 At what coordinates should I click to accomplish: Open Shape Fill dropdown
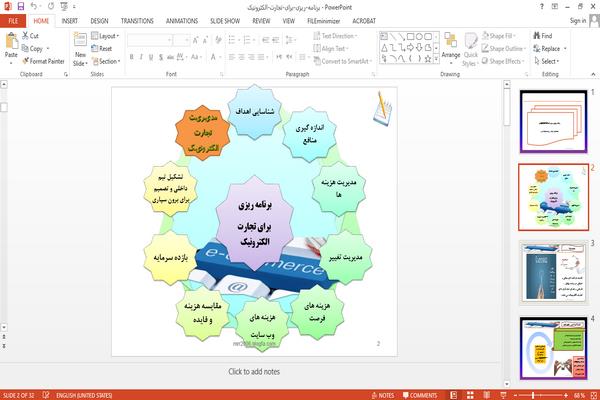coord(499,36)
